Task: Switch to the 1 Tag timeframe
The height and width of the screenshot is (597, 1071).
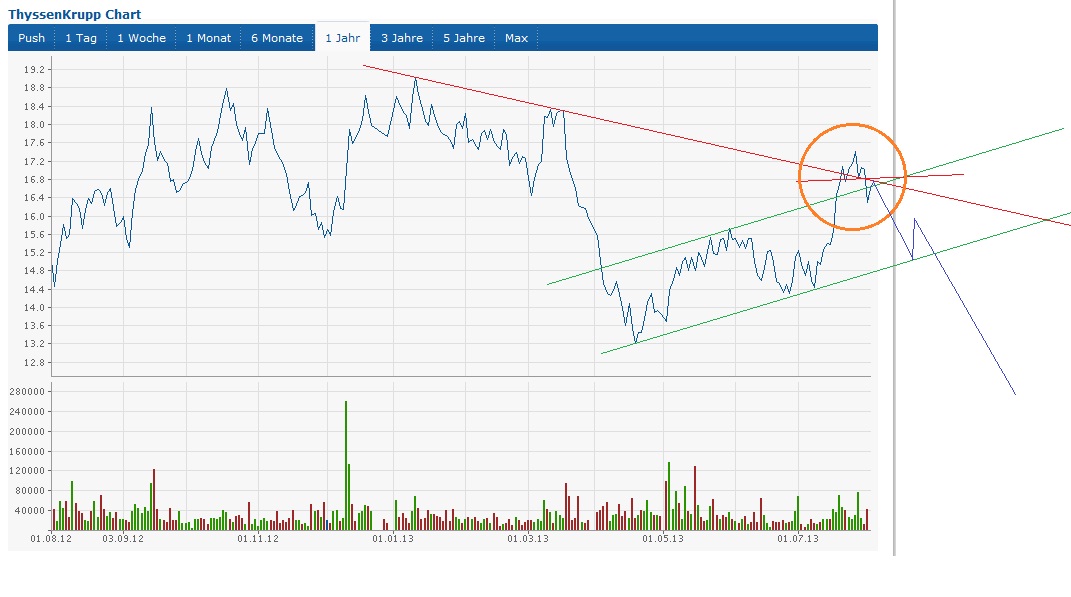Action: click(x=81, y=38)
